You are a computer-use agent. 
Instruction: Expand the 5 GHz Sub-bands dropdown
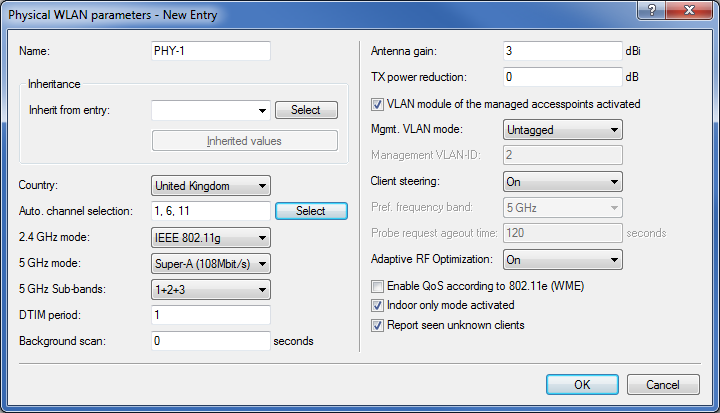click(x=211, y=289)
